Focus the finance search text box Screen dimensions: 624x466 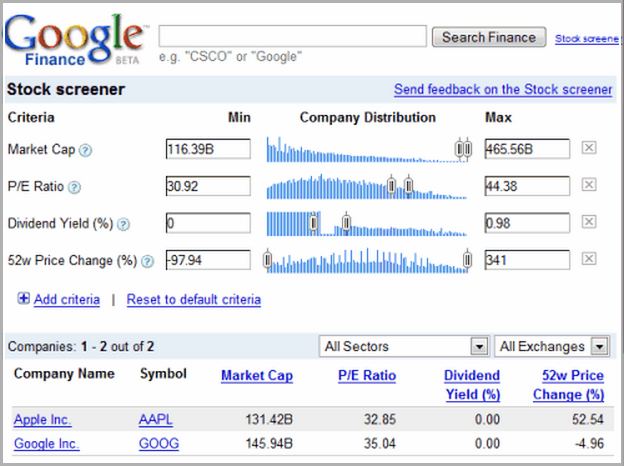[x=292, y=36]
